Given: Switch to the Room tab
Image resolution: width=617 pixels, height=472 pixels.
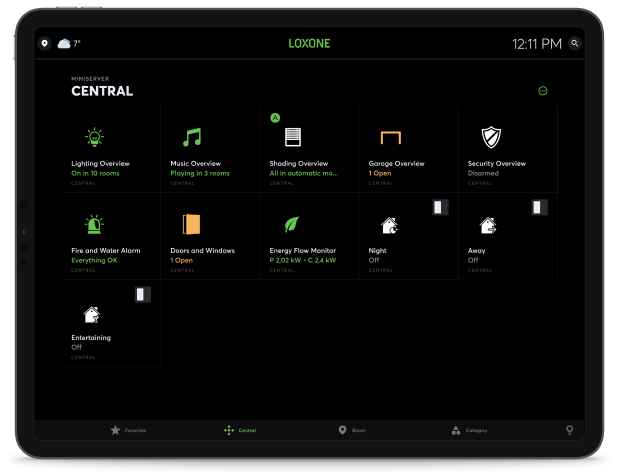Looking at the screenshot, I should click(x=351, y=430).
